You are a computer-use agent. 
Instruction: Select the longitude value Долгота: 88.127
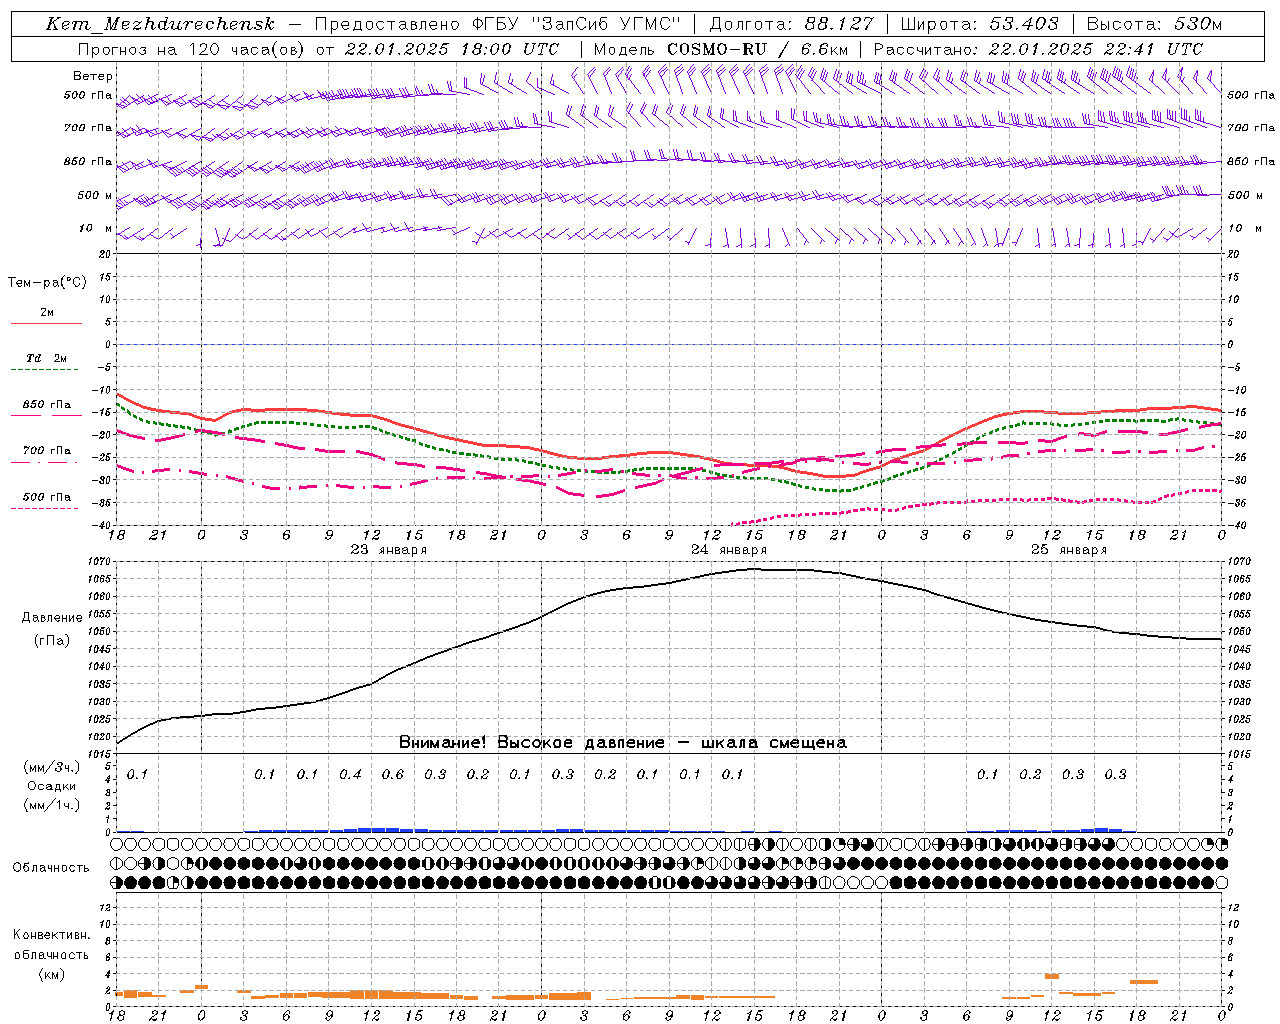[x=791, y=24]
